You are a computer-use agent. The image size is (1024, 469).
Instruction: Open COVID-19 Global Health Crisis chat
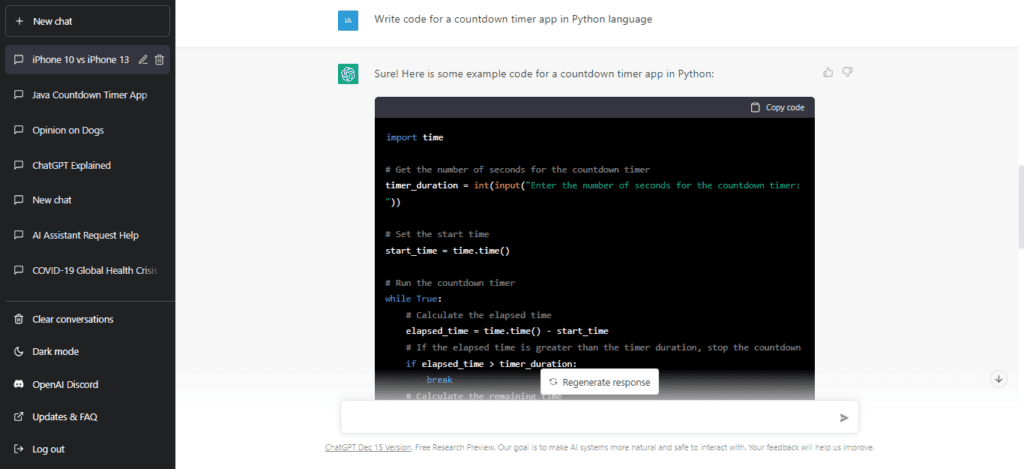click(x=94, y=270)
